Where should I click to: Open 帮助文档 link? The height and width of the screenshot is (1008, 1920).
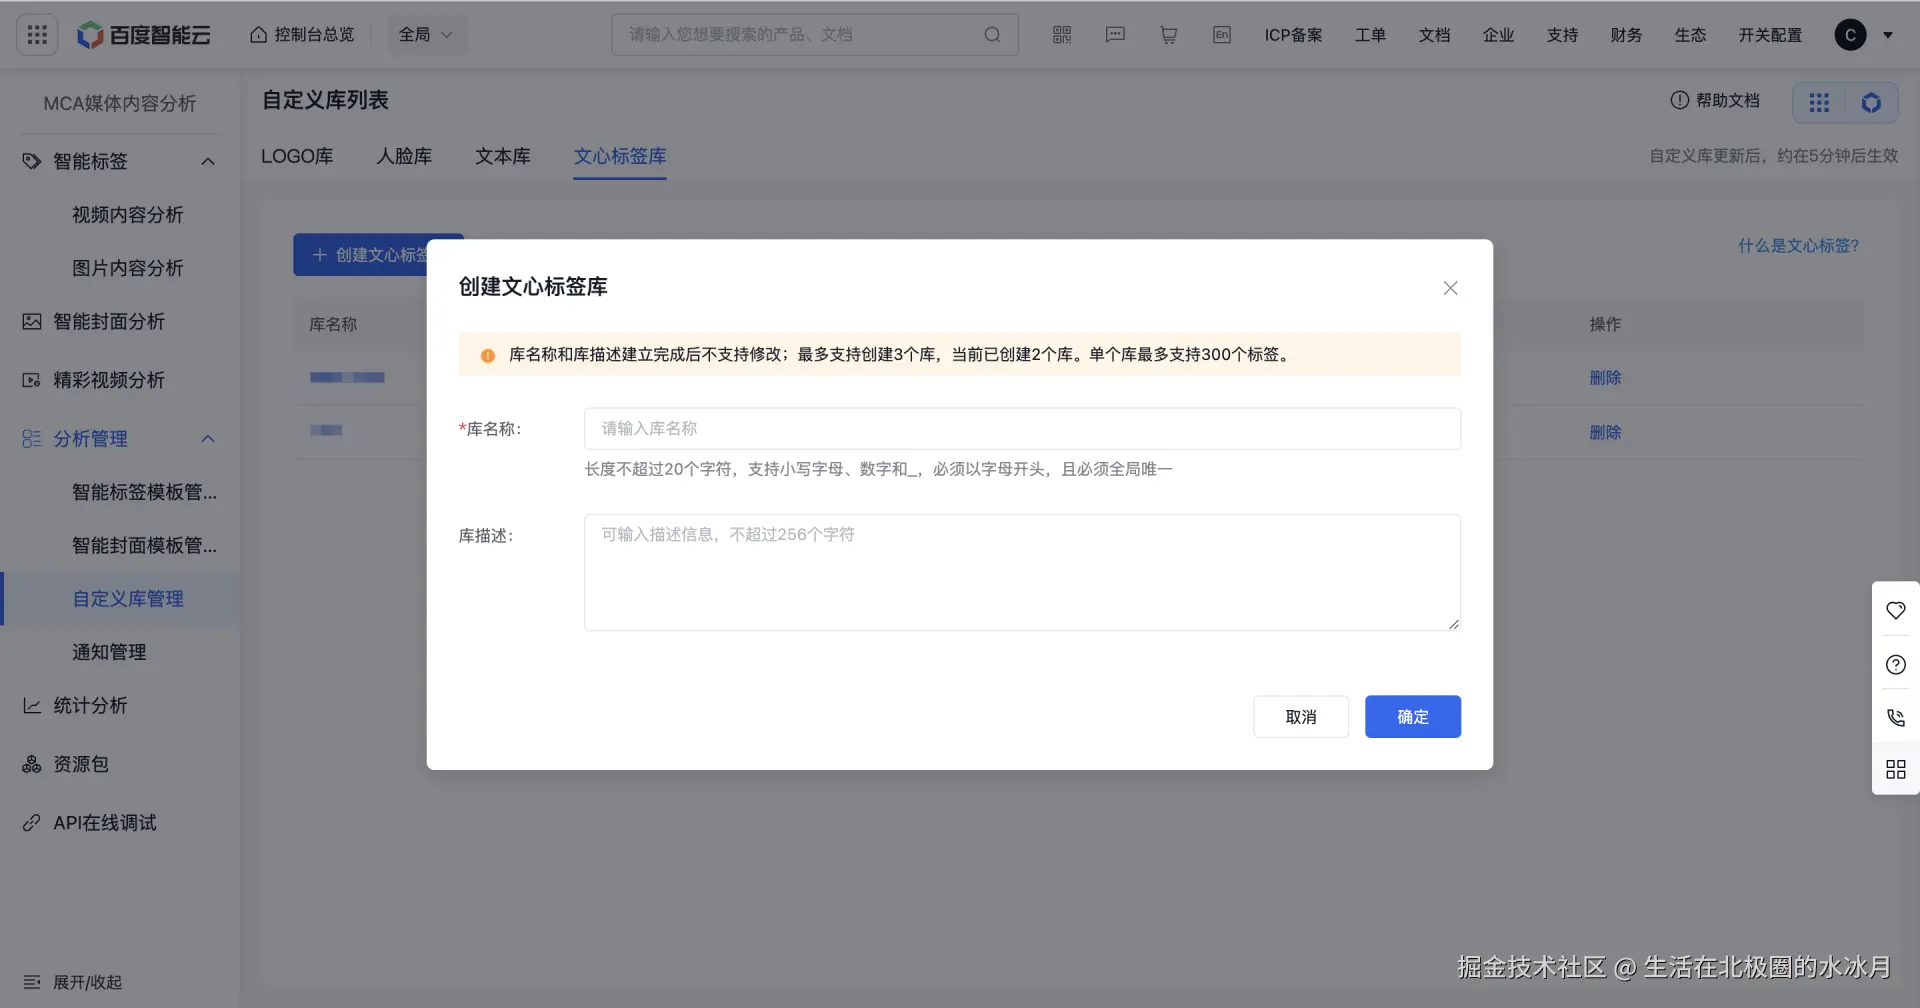click(x=1715, y=100)
